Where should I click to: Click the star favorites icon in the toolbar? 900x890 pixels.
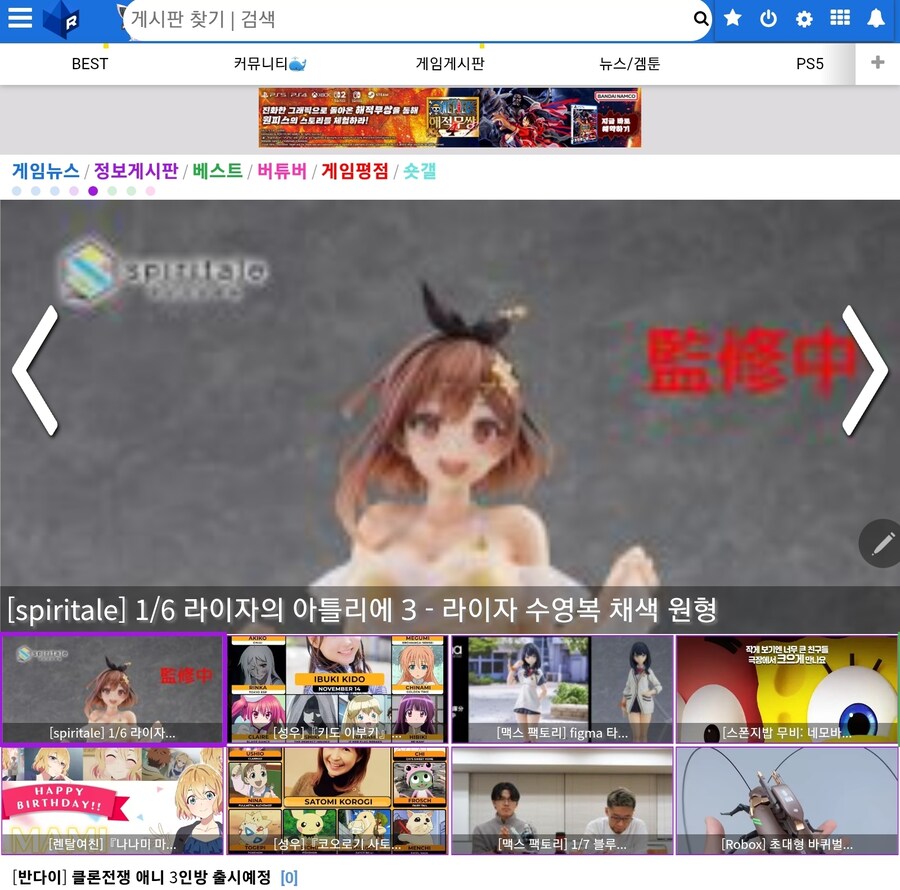click(732, 18)
